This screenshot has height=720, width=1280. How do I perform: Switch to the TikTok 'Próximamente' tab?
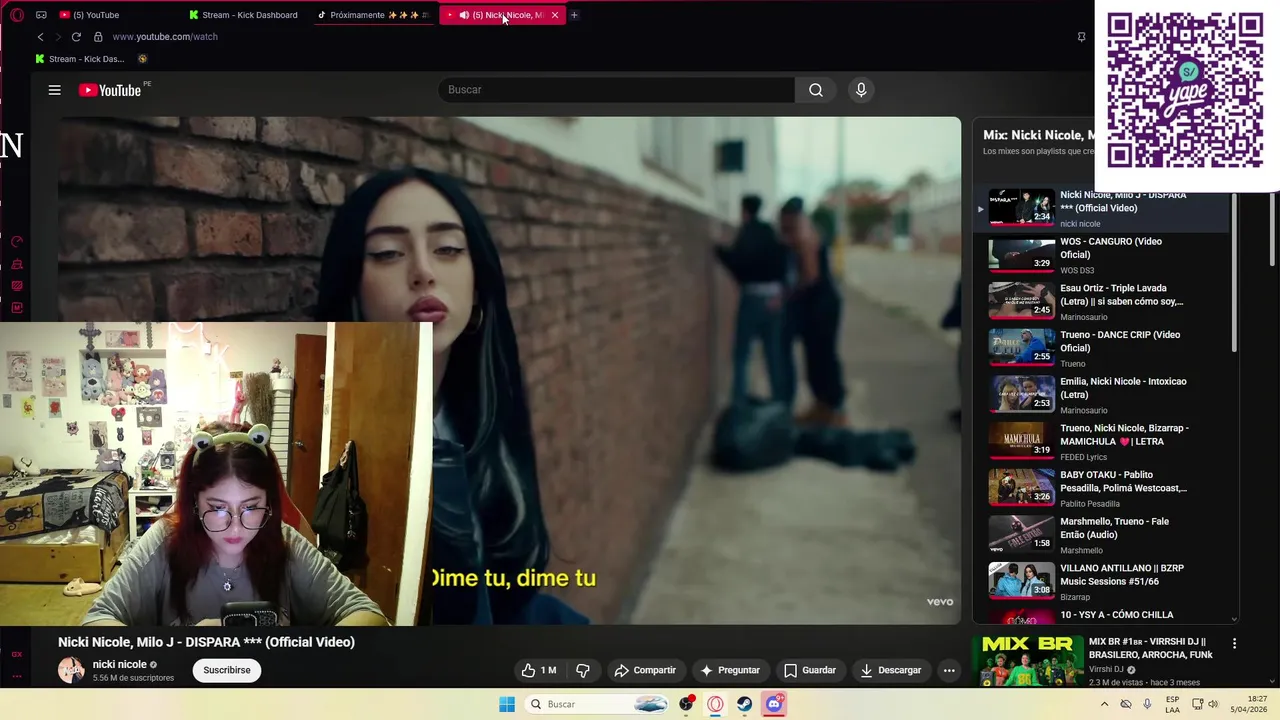pyautogui.click(x=372, y=15)
